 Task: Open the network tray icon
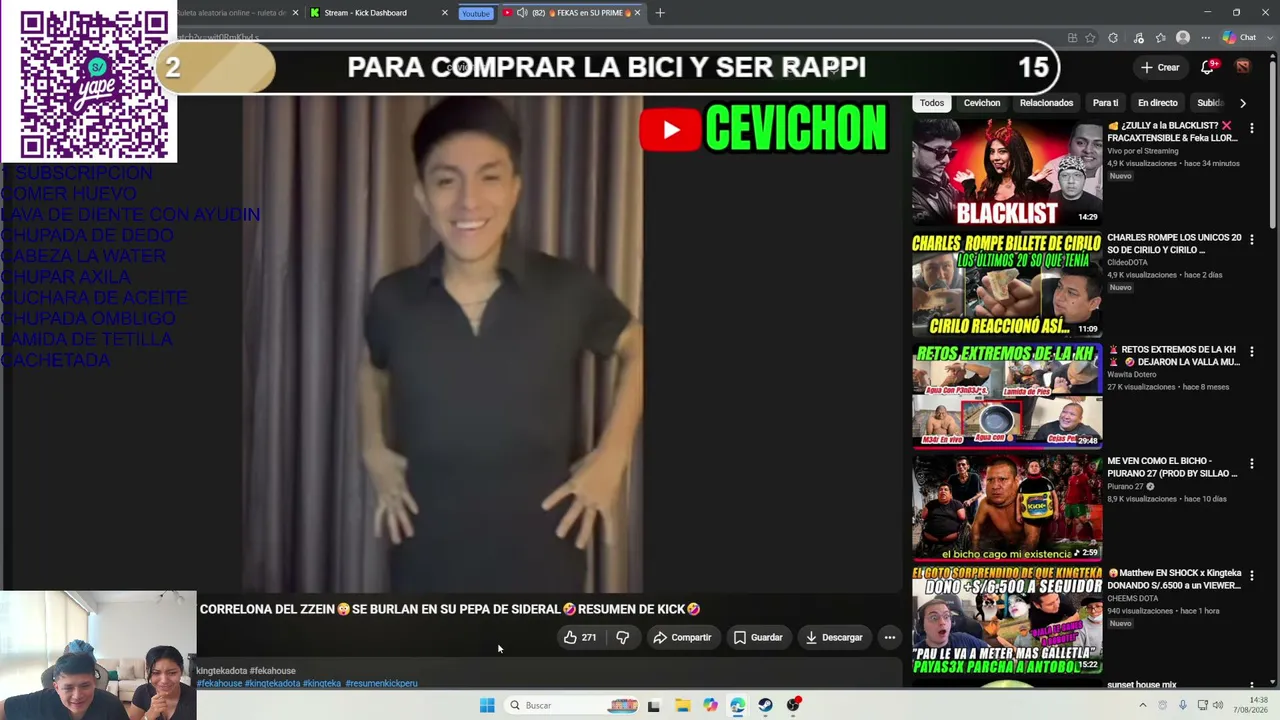point(1202,705)
